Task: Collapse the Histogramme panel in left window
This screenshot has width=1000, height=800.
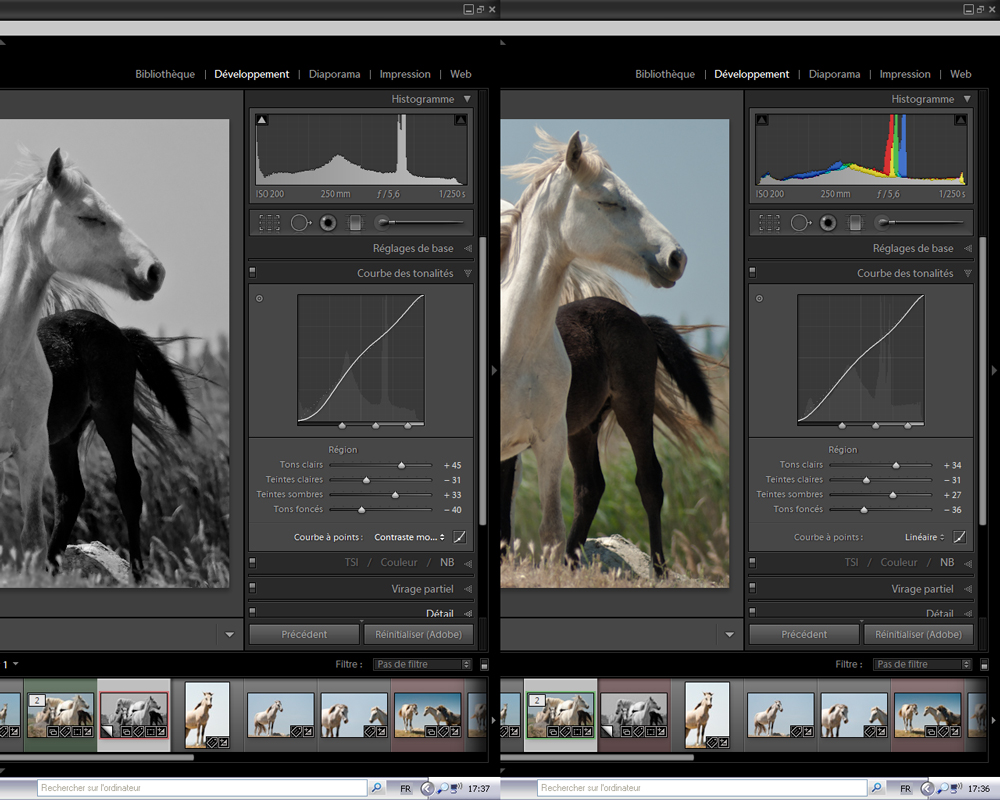Action: pos(467,99)
